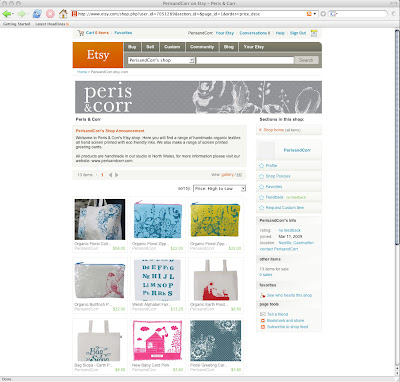Click the Etsy orange logo
Screen dimensions: 400x382
click(98, 55)
